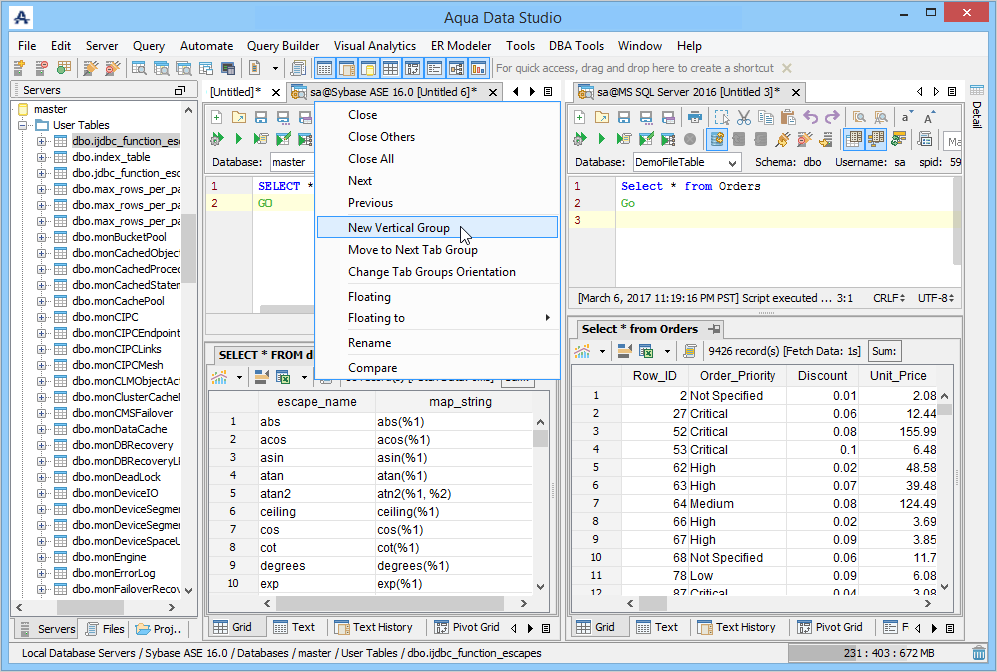Image resolution: width=997 pixels, height=672 pixels.
Task: Toggle the highlighted auto-commit button in SQL Server toolbar
Action: (717, 139)
